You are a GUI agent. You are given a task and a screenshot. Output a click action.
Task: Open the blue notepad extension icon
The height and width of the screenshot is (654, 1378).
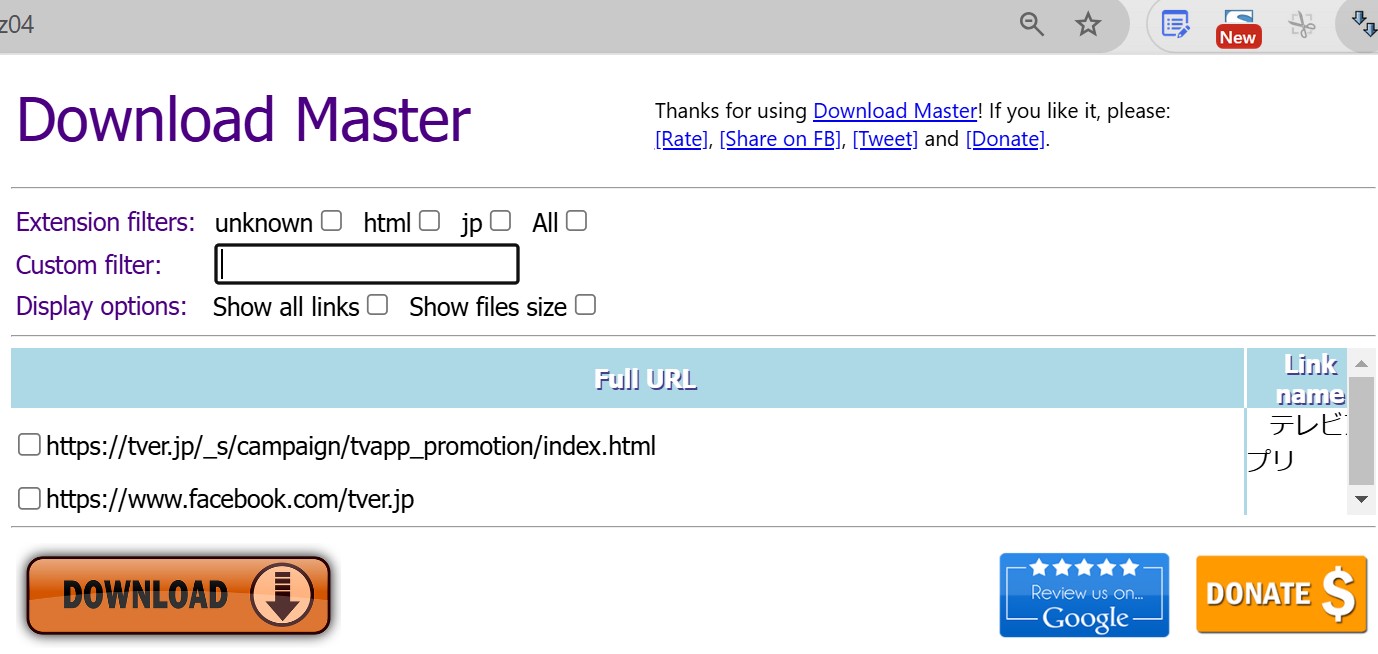click(1175, 24)
